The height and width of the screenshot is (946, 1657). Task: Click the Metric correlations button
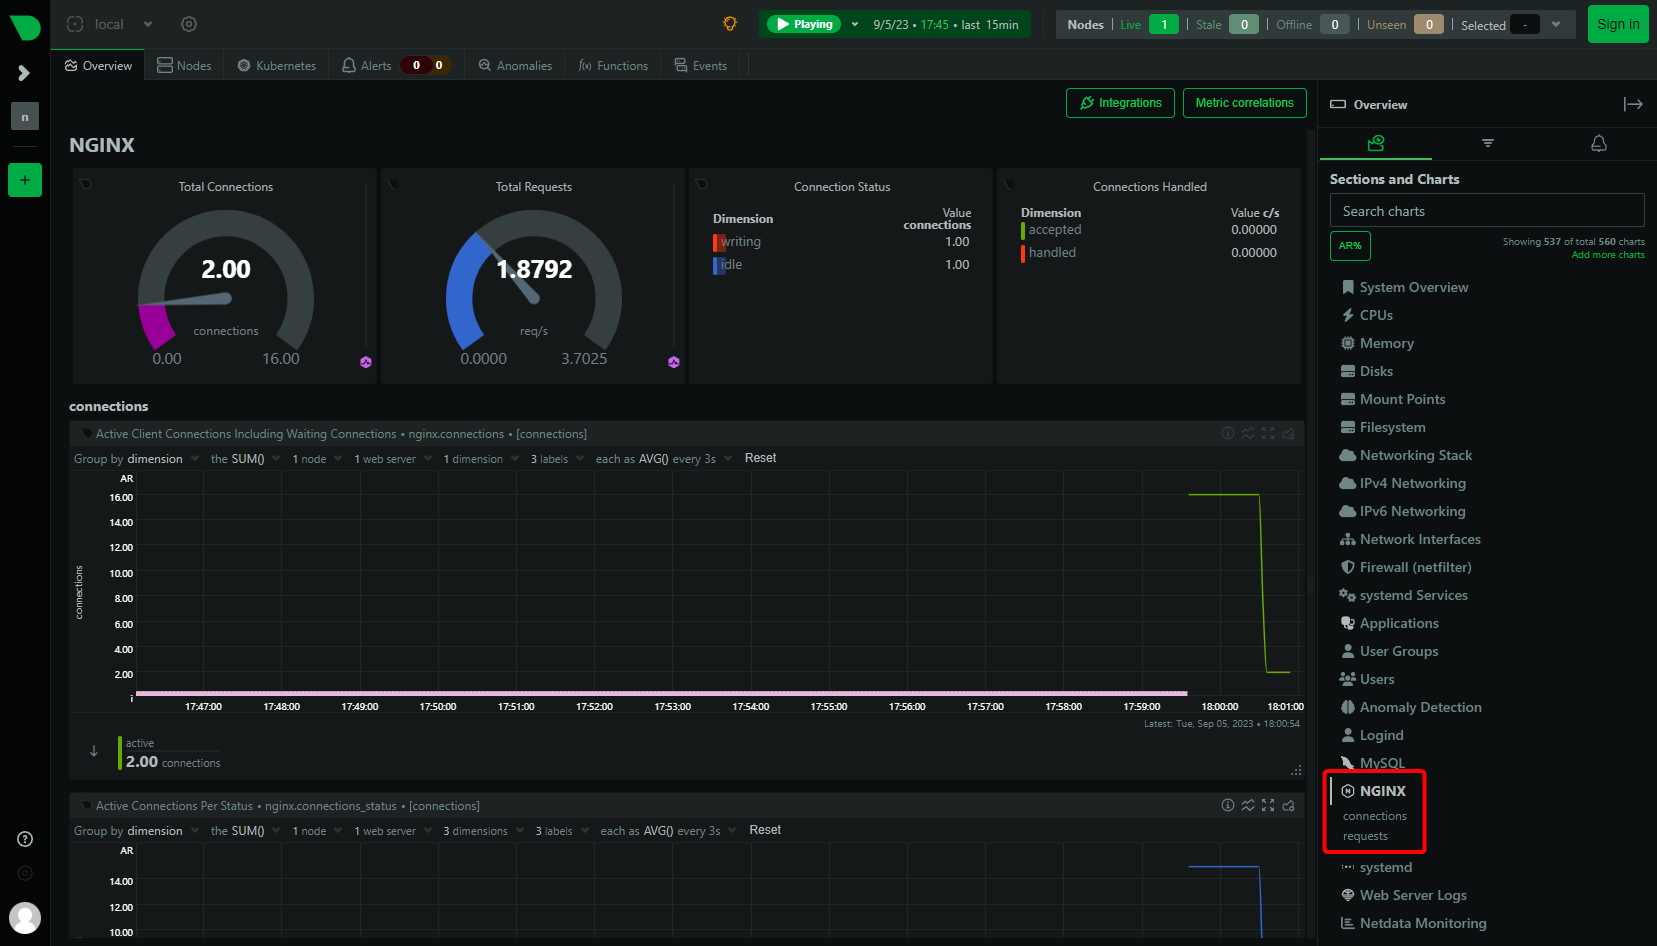coord(1244,102)
